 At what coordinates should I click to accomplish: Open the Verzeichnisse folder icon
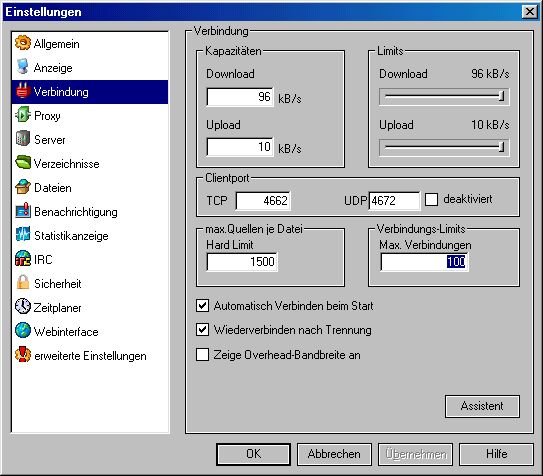(23, 163)
